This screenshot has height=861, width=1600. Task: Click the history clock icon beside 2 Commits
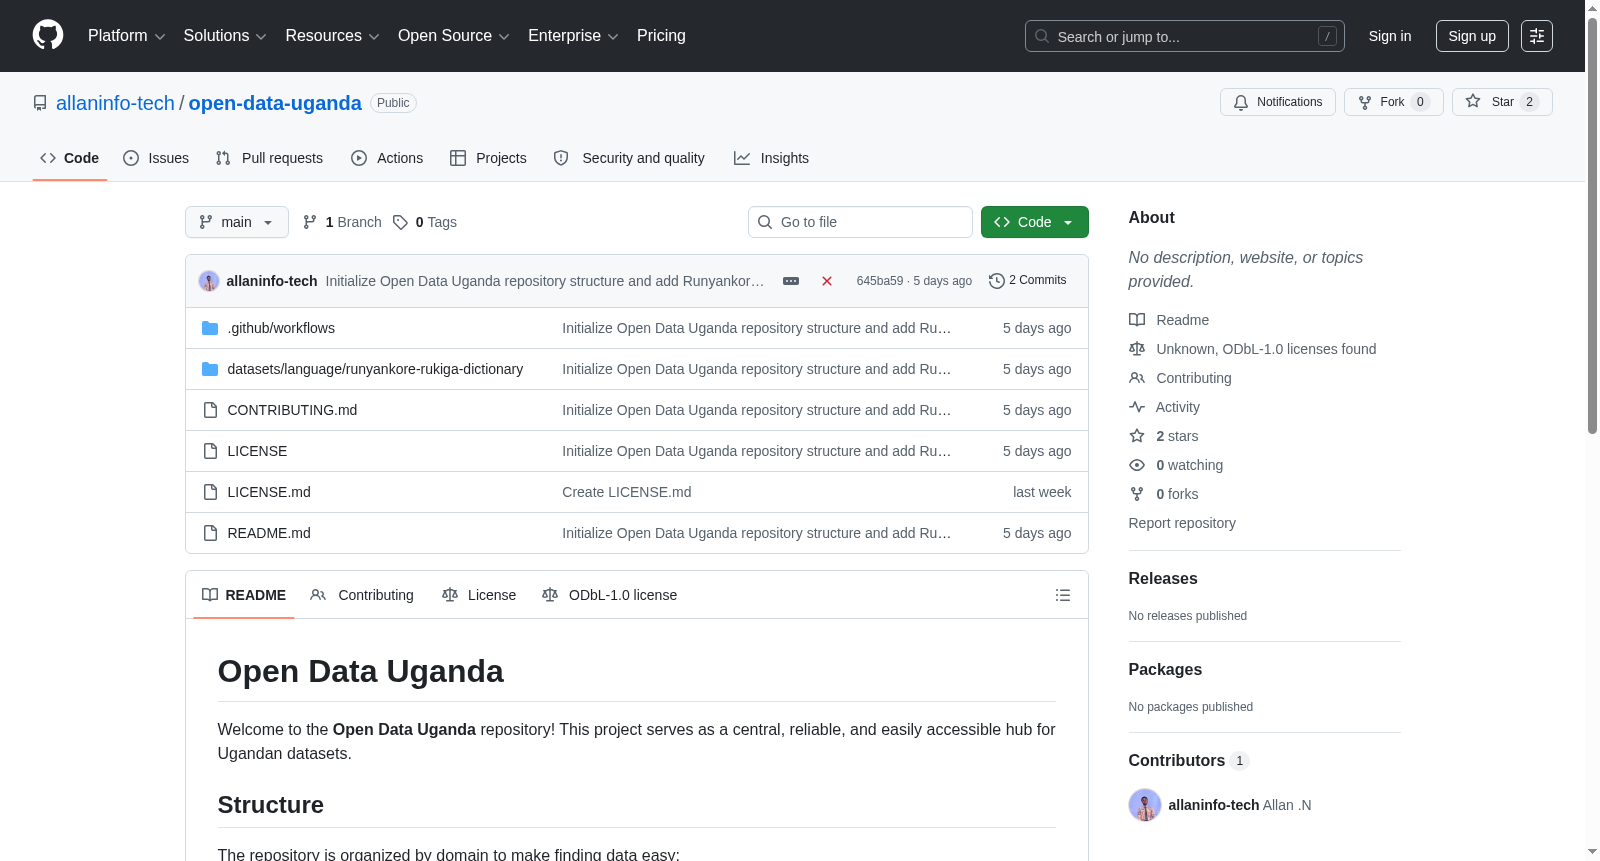pyautogui.click(x=997, y=281)
